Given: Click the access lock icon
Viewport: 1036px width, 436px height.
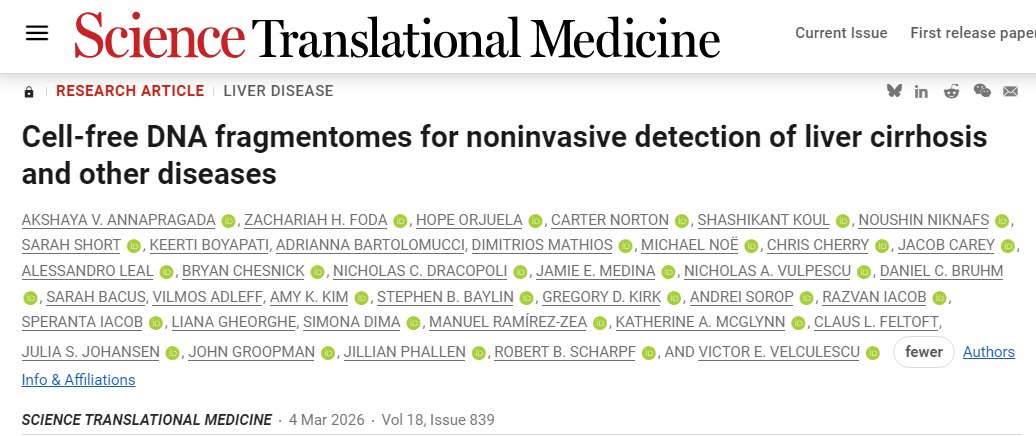Looking at the screenshot, I should 29,91.
